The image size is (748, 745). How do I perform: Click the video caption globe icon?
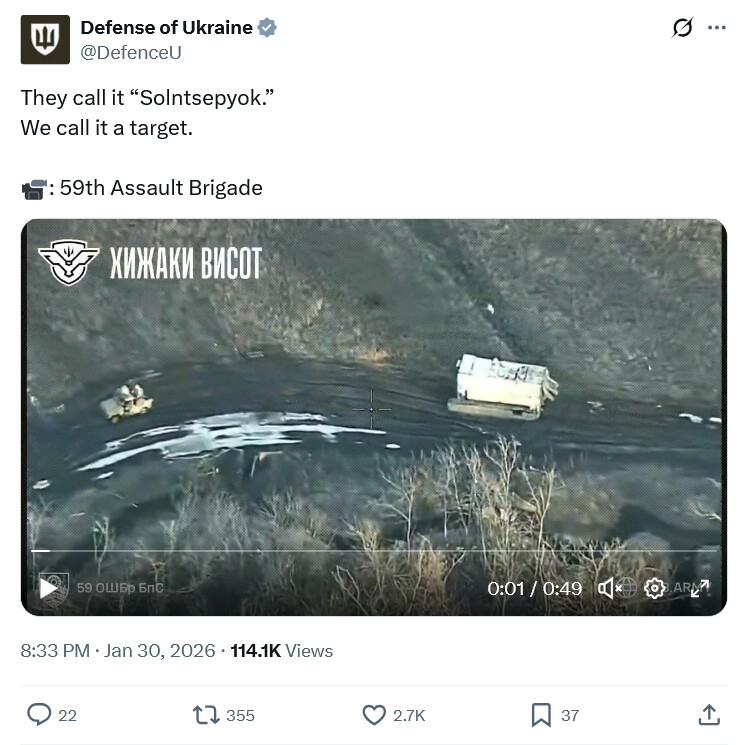point(627,588)
